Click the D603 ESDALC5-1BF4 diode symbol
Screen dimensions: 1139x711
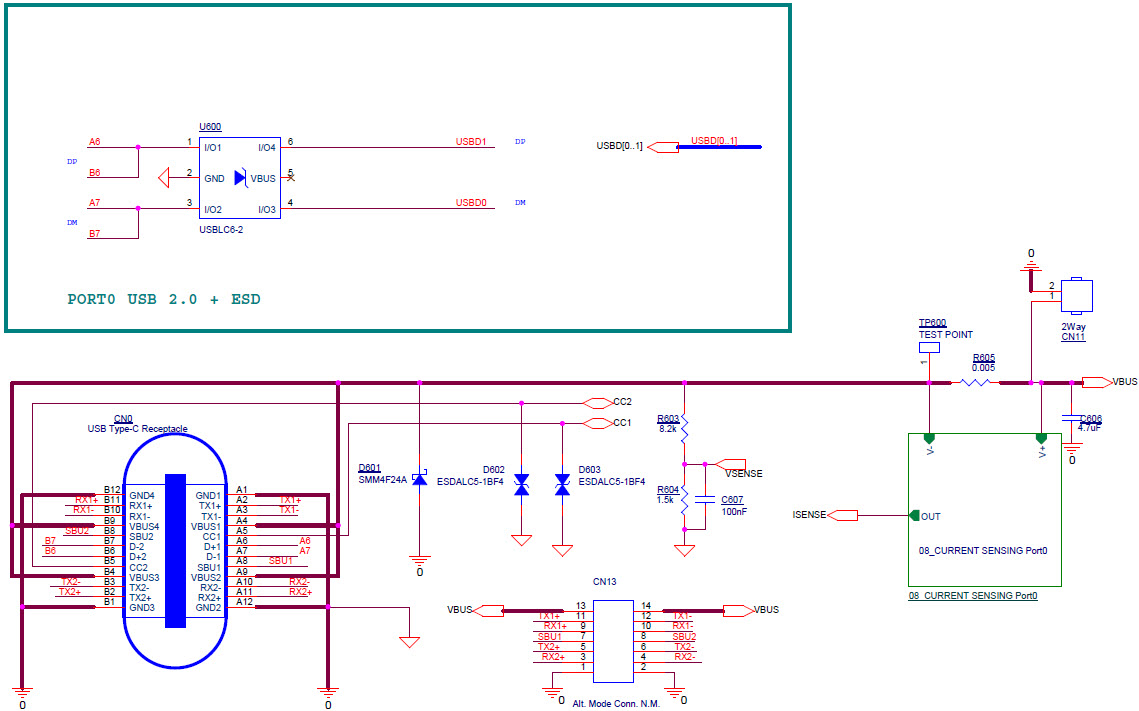[562, 482]
